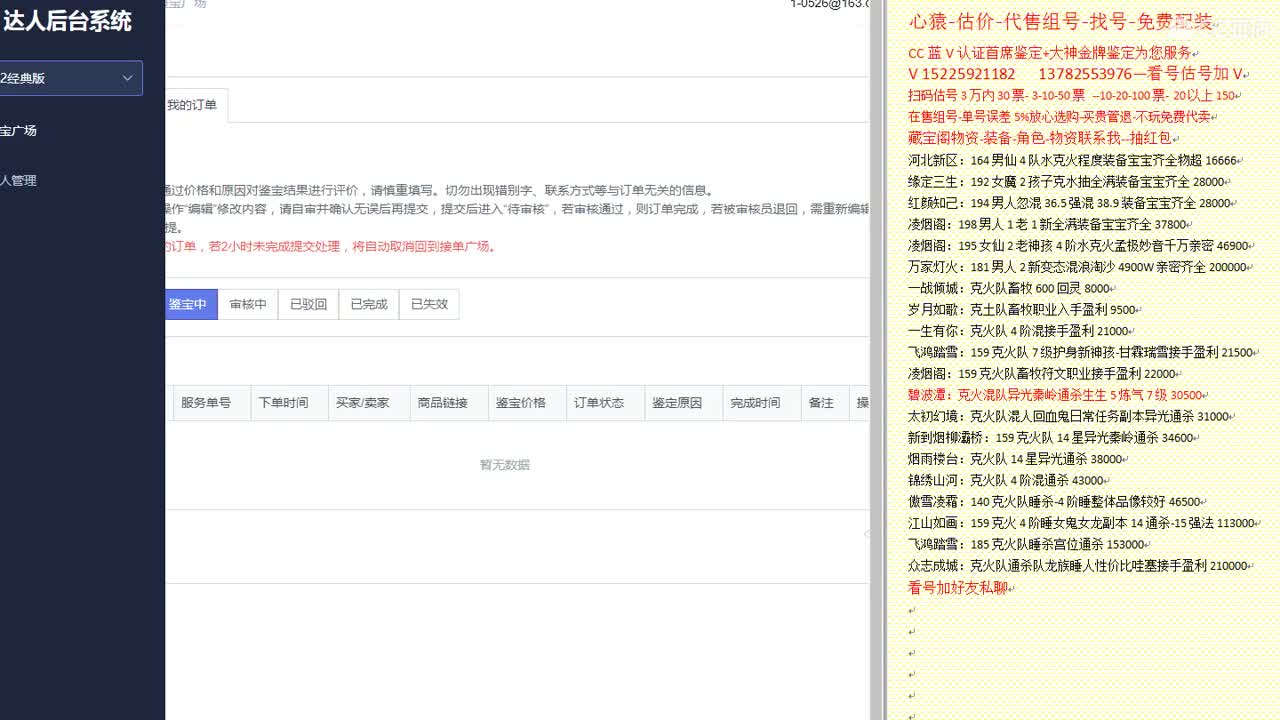Click the 一生有你 listing line in document
Viewport: 1280px width, 720px height.
point(1018,331)
